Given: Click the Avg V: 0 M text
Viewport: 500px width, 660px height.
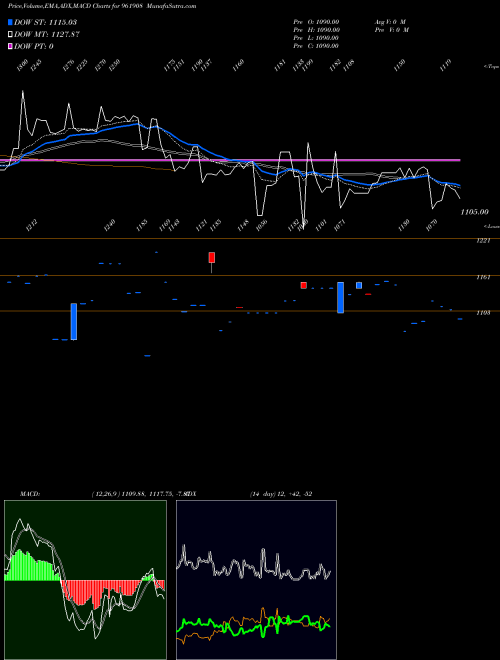Looking at the screenshot, I should [x=390, y=22].
